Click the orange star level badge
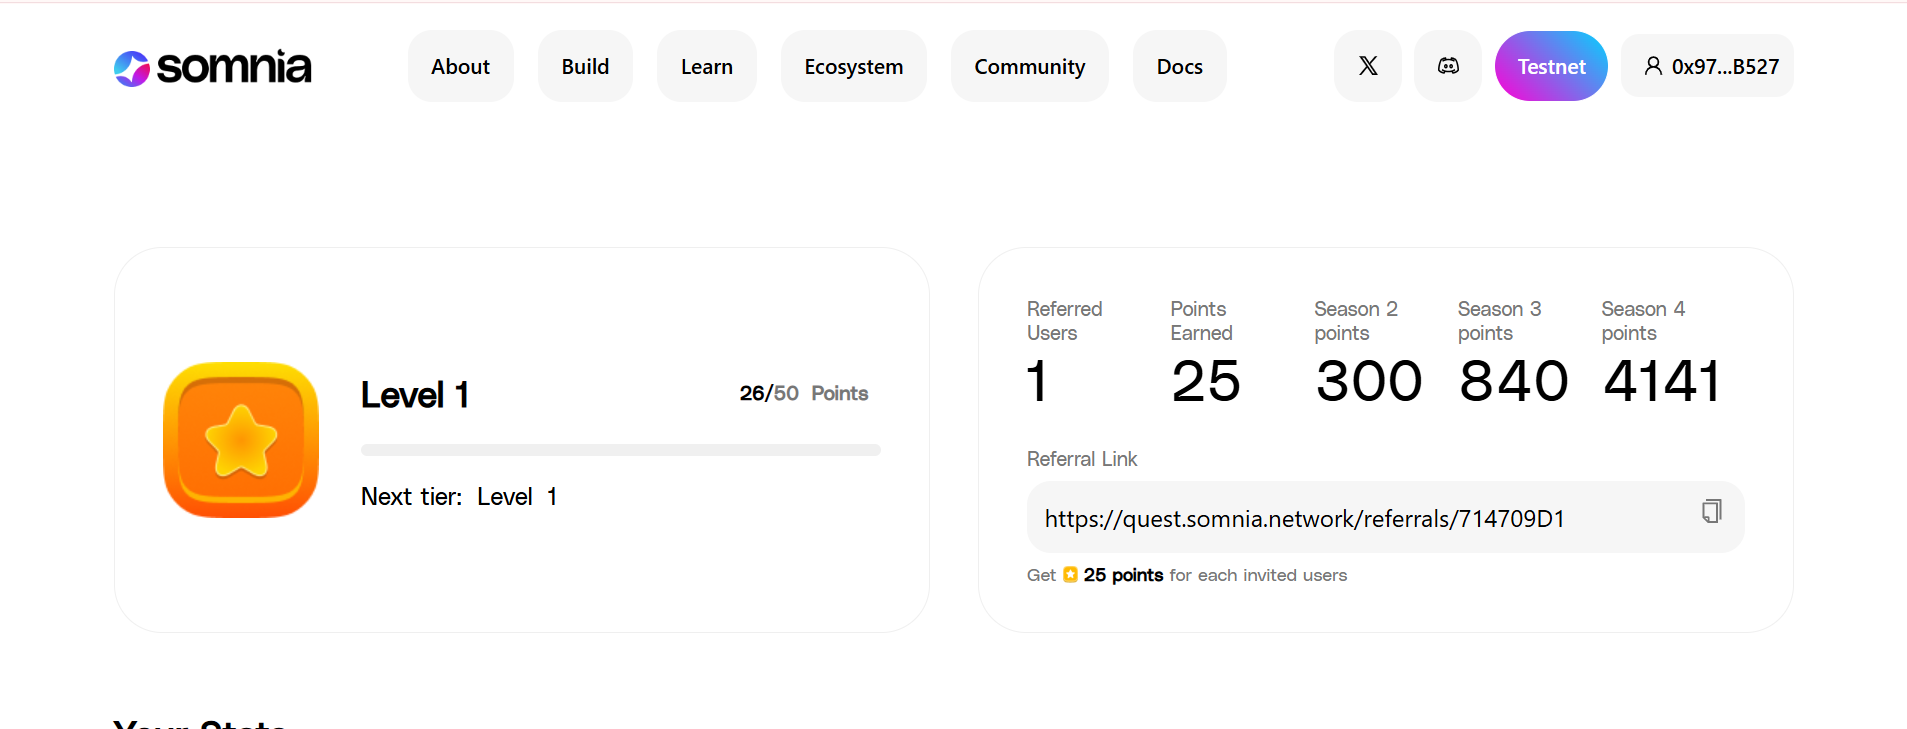 click(241, 440)
